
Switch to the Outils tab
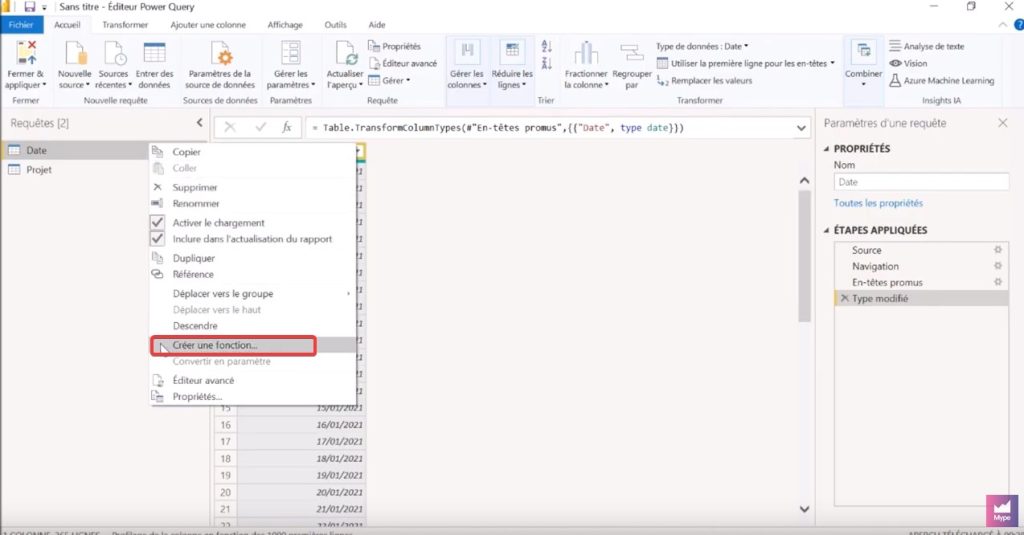pos(336,25)
